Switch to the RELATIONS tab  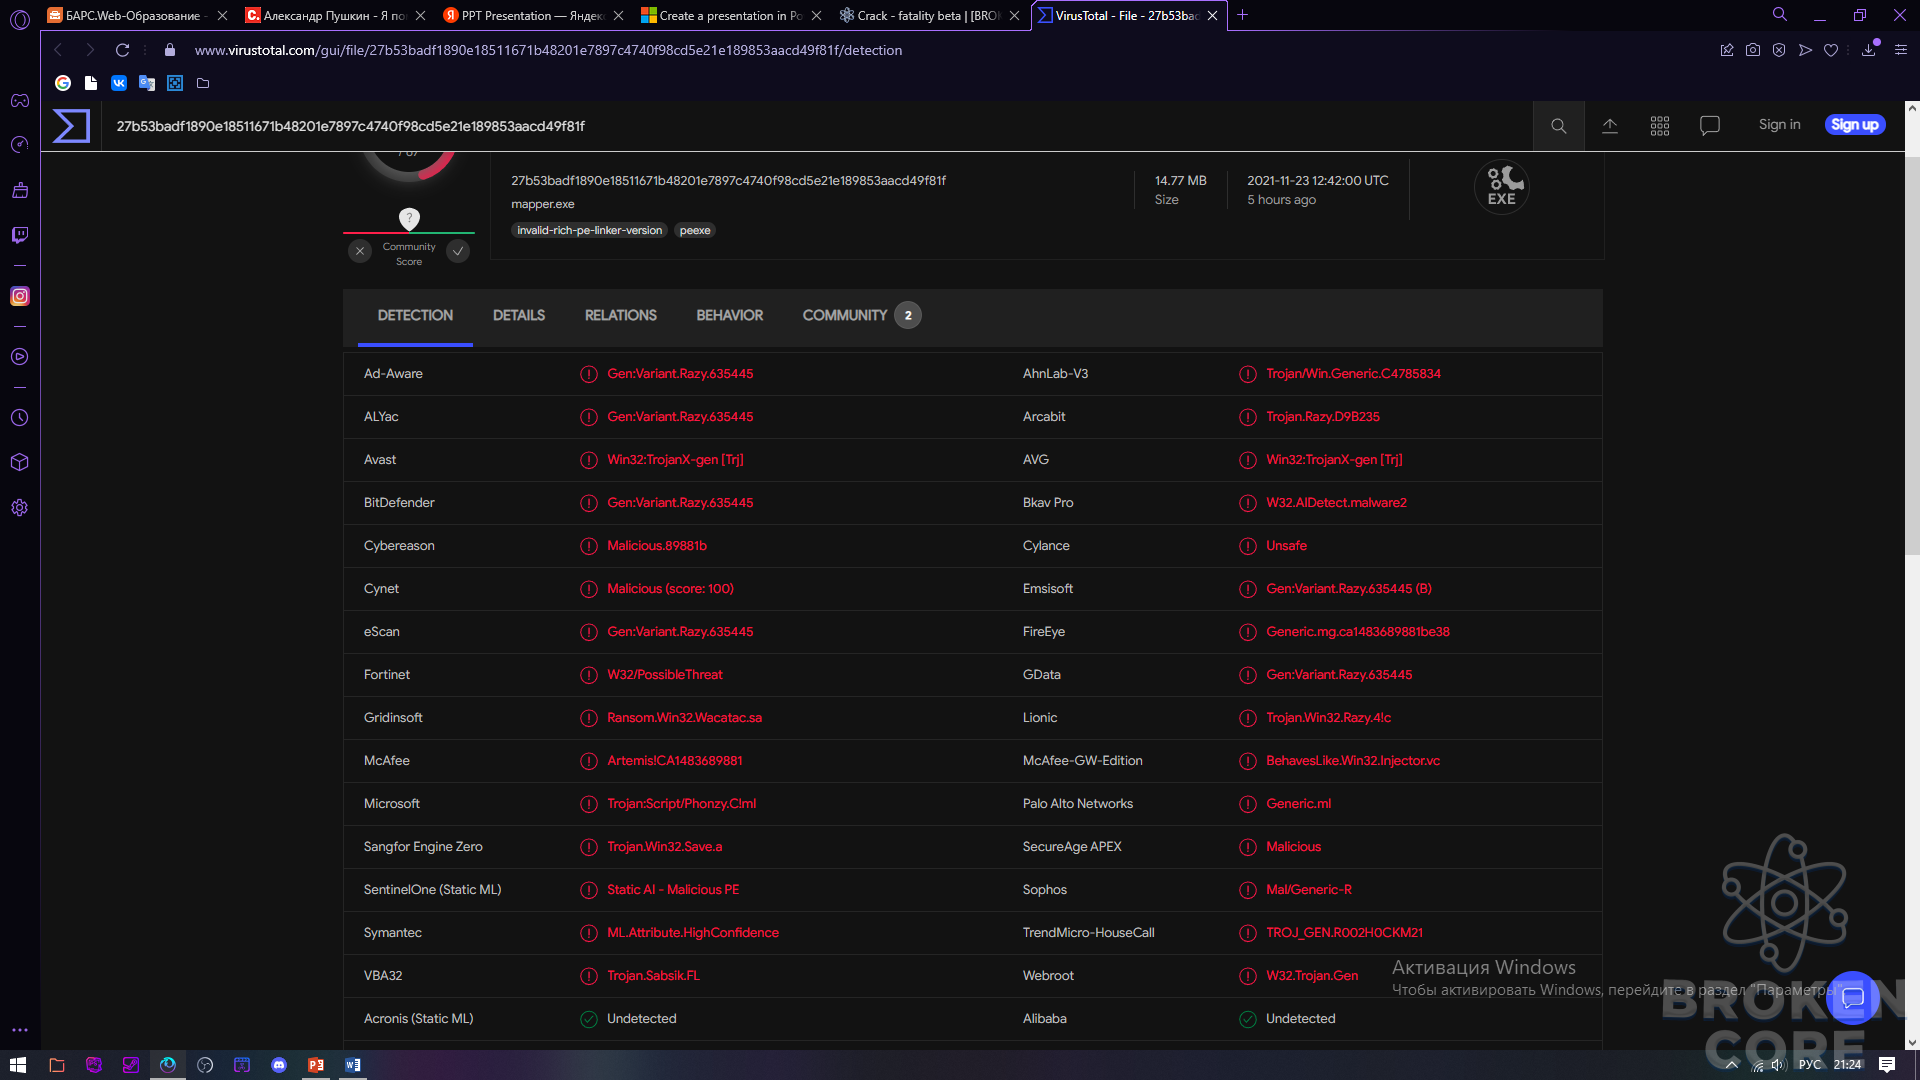point(621,316)
